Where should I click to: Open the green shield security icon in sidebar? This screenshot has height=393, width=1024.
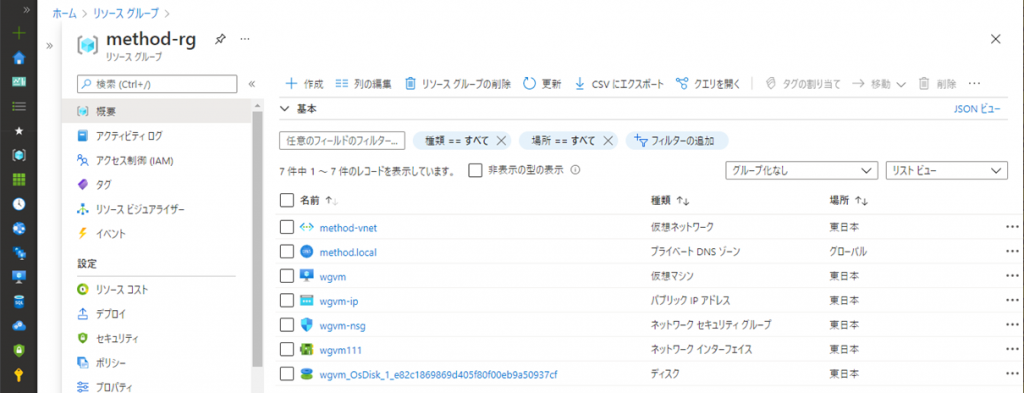(x=19, y=350)
